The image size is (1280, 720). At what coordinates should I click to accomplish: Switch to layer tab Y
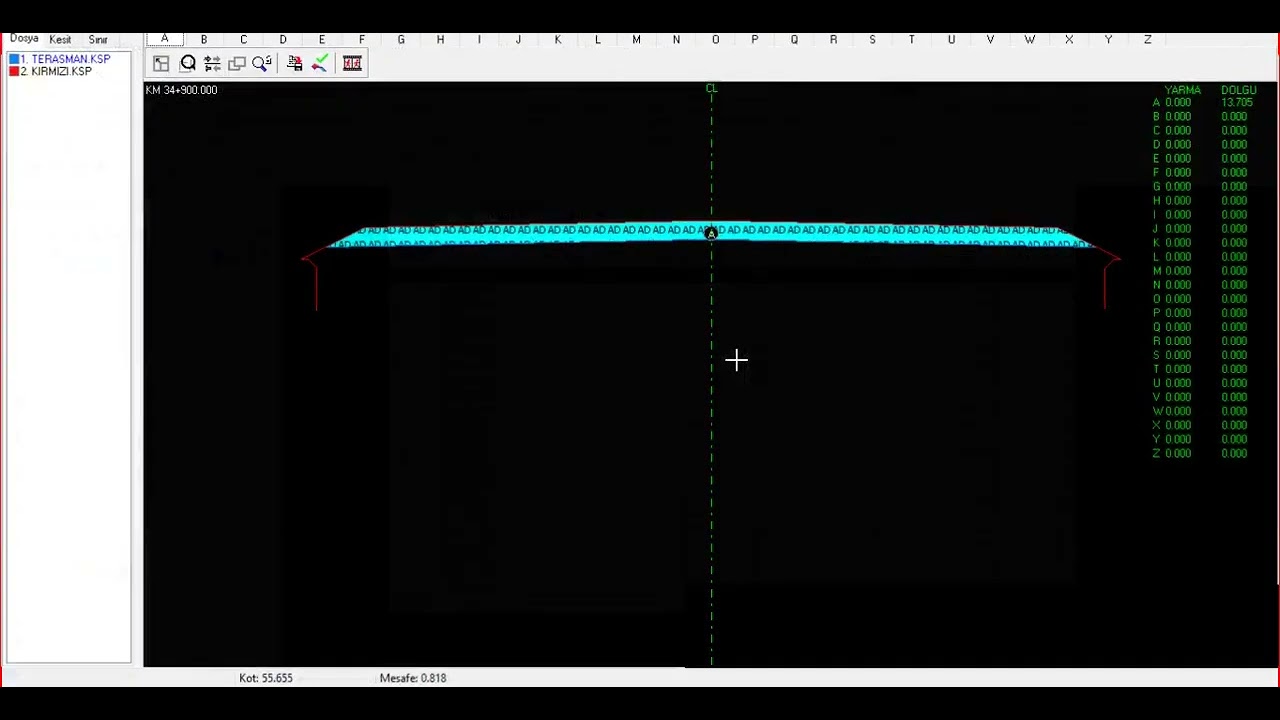coord(1108,40)
